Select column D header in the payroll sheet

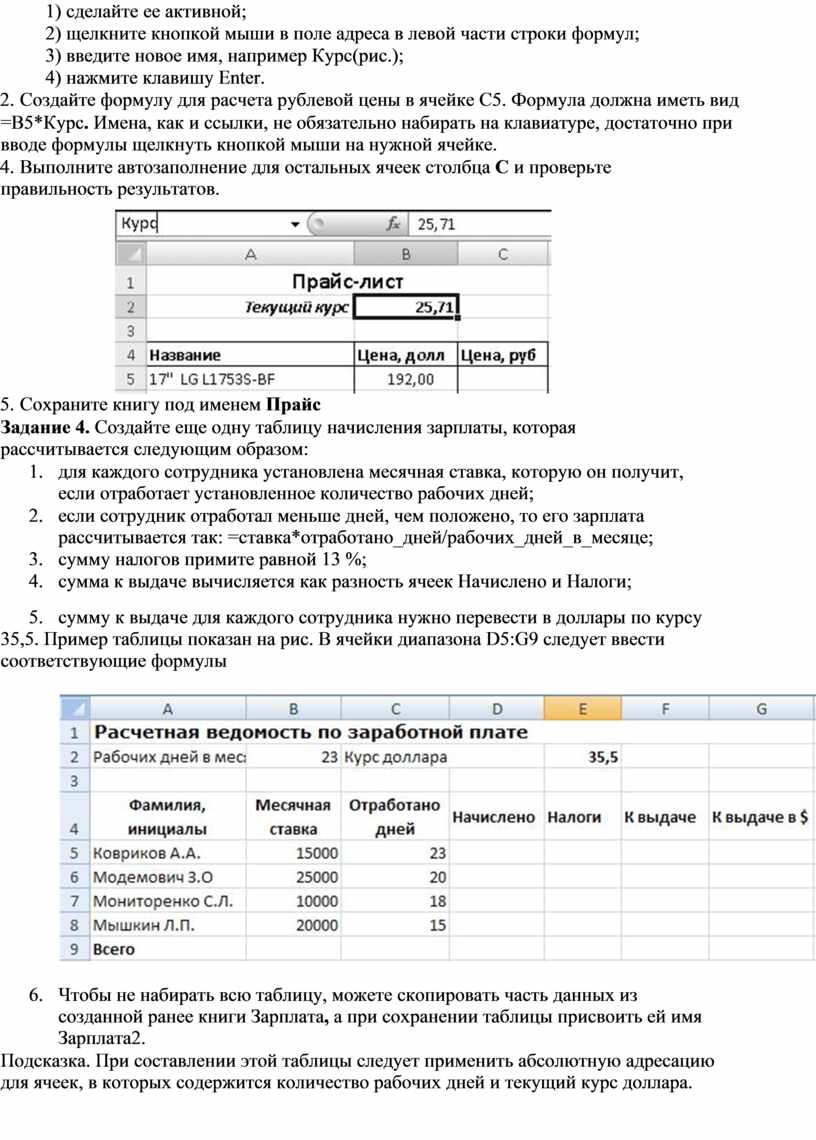[x=496, y=708]
